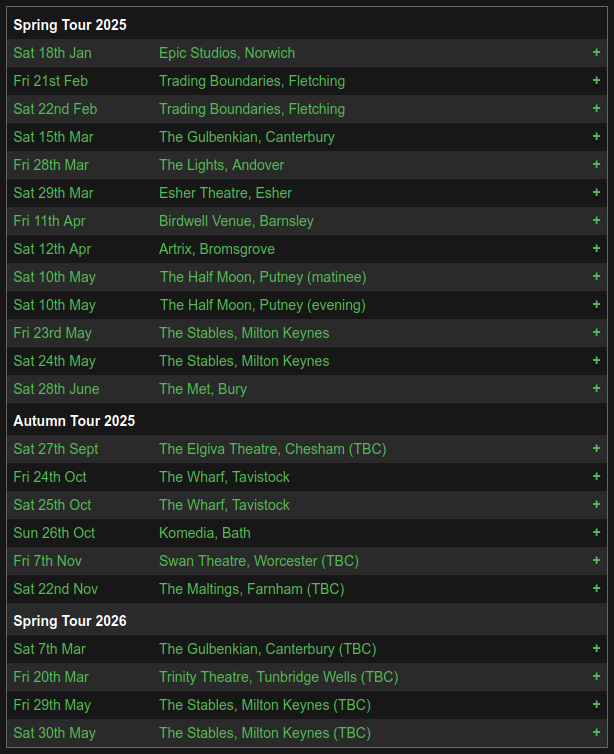Open Komedia, Bath venue link
Image resolution: width=614 pixels, height=754 pixels.
(x=205, y=533)
